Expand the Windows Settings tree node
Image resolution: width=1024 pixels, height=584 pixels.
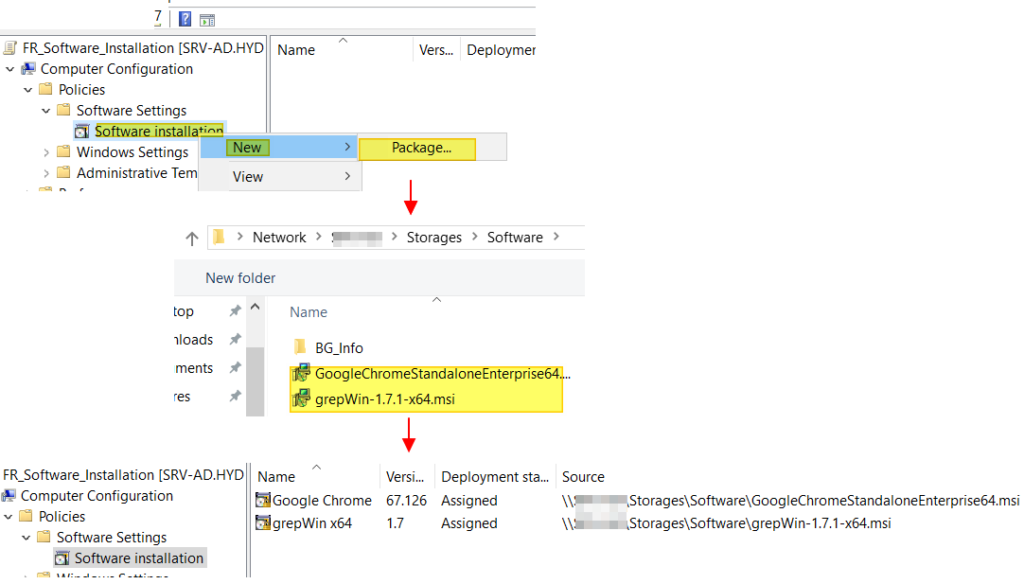point(46,153)
